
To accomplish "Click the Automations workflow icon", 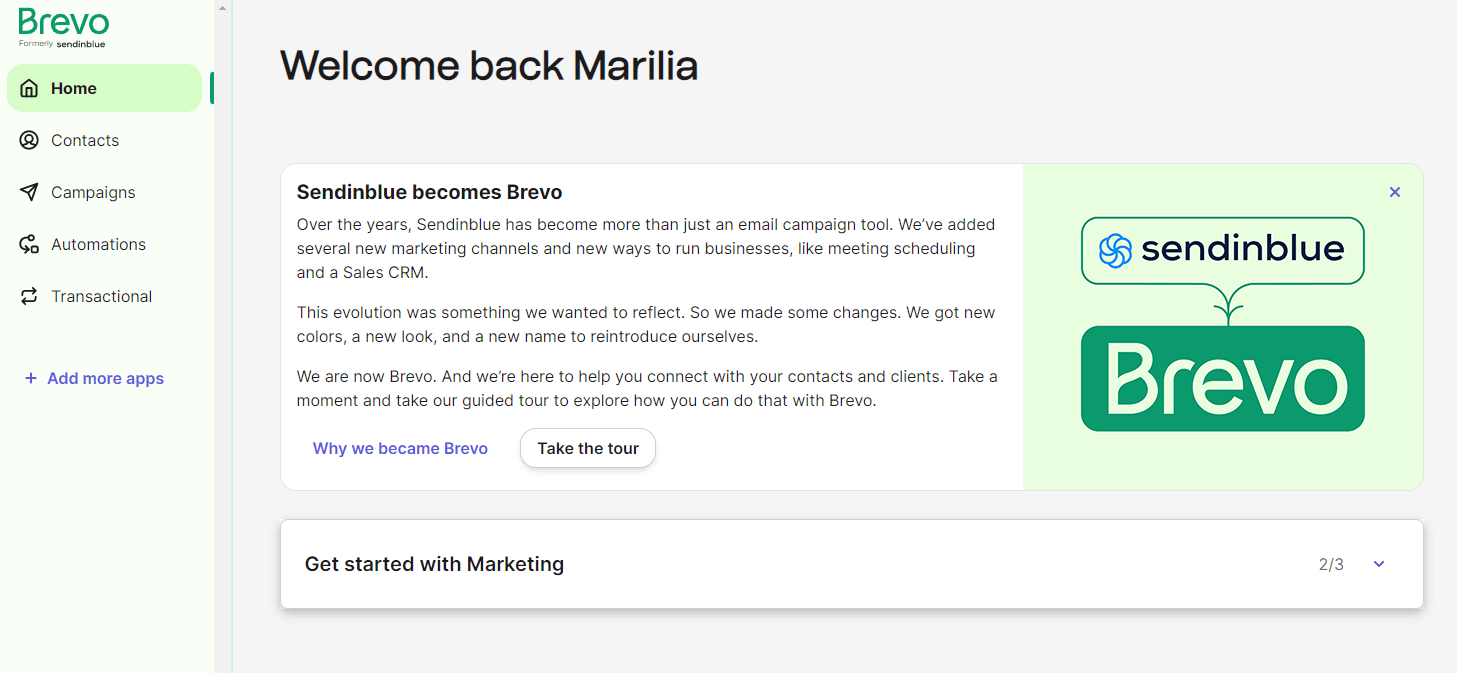I will [28, 244].
